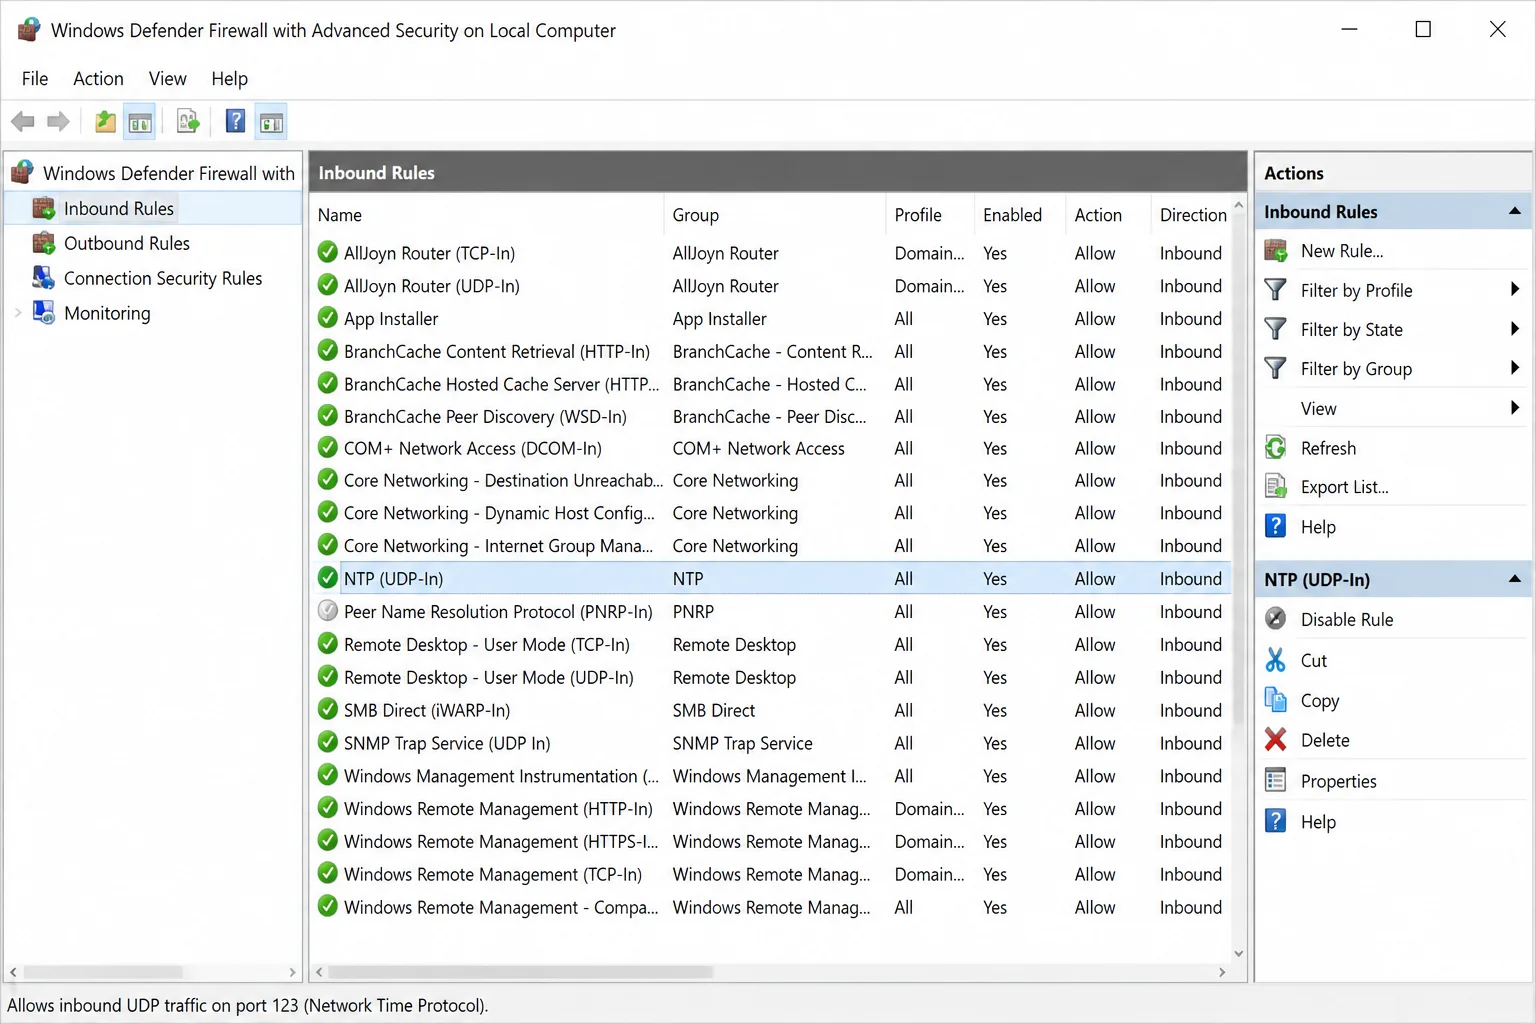The width and height of the screenshot is (1536, 1024).
Task: Click the Back arrow toolbar icon
Action: [x=23, y=122]
